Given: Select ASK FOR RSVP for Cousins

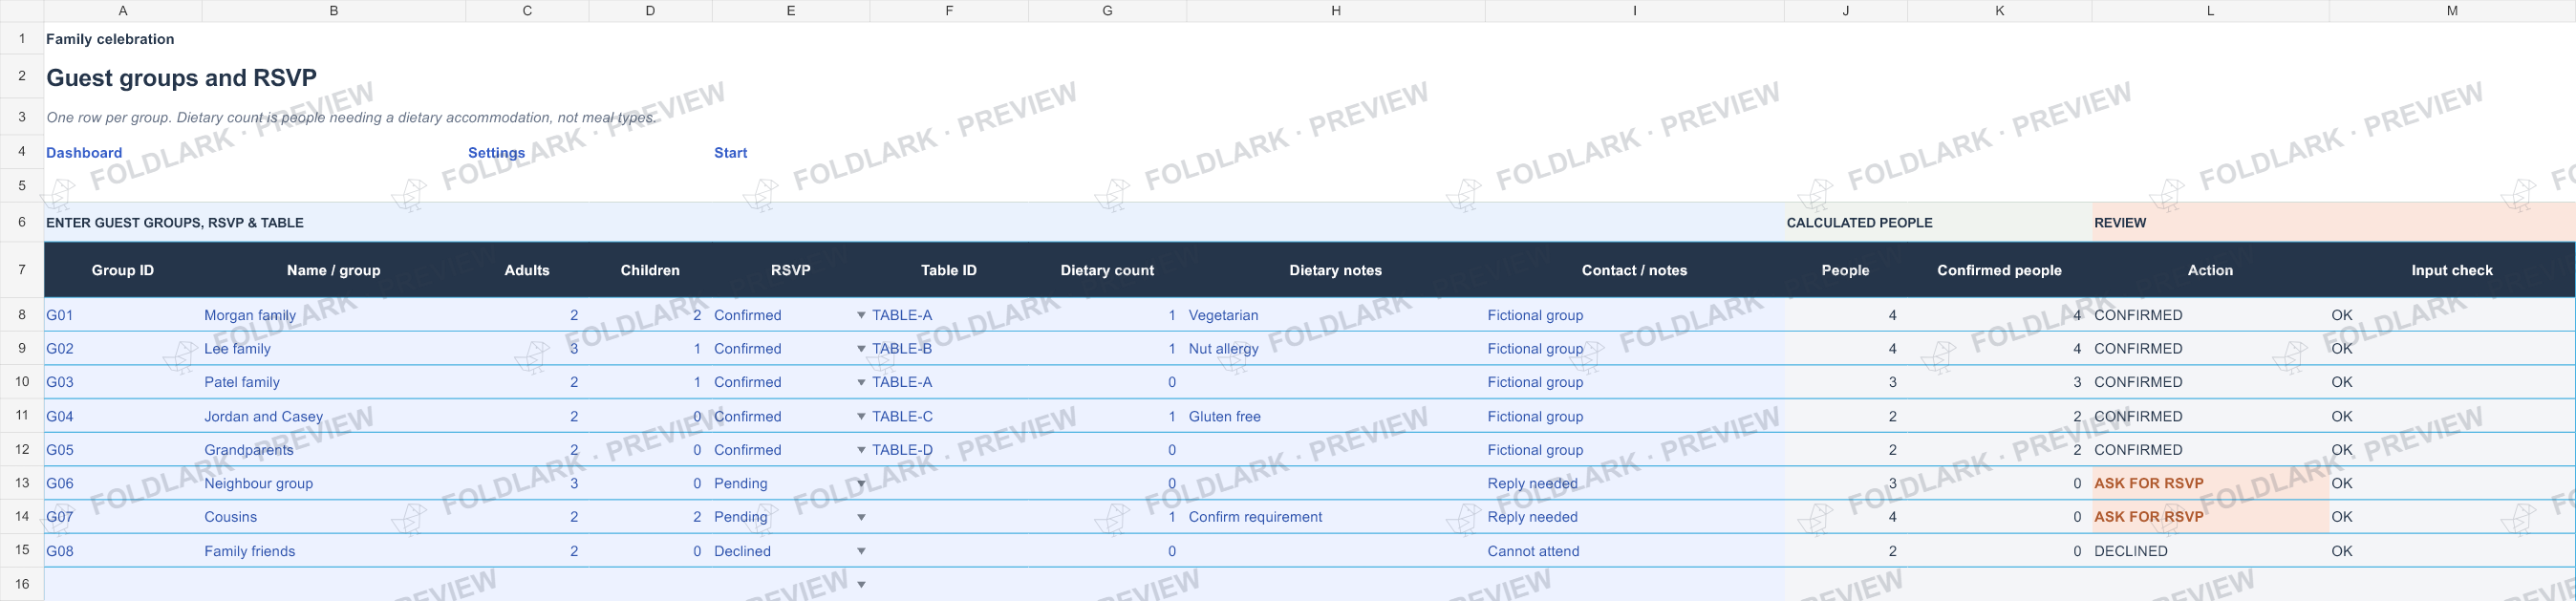Looking at the screenshot, I should click(2210, 517).
